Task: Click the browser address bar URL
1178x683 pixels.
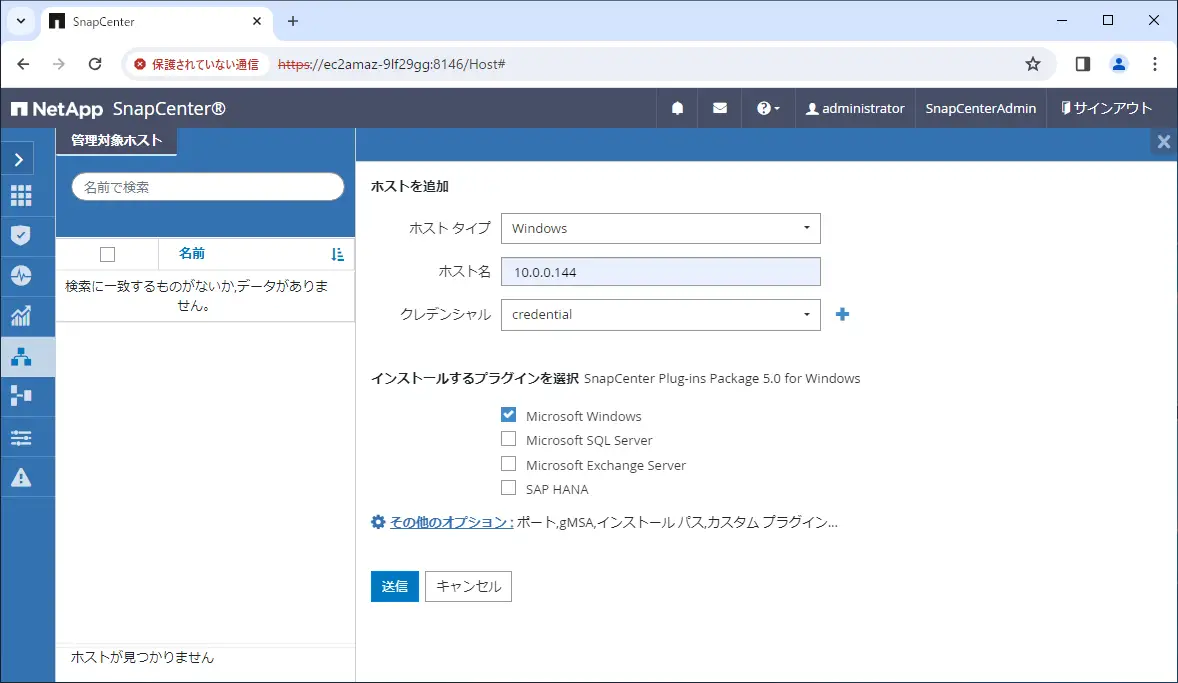Action: point(391,65)
